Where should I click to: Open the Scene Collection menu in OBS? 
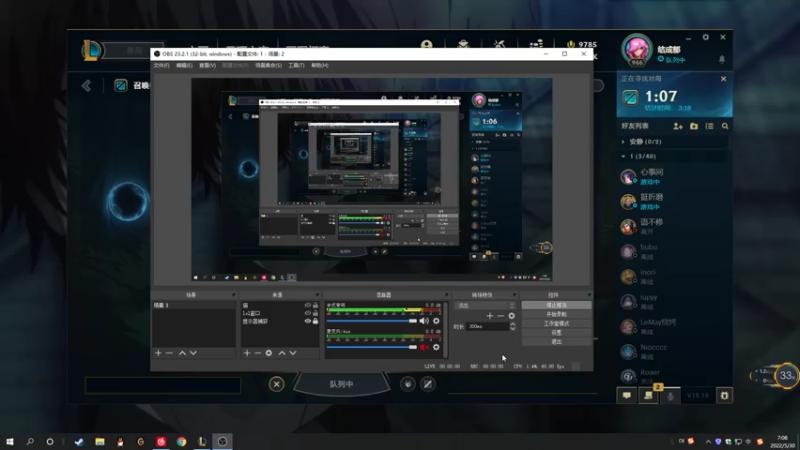(268, 65)
